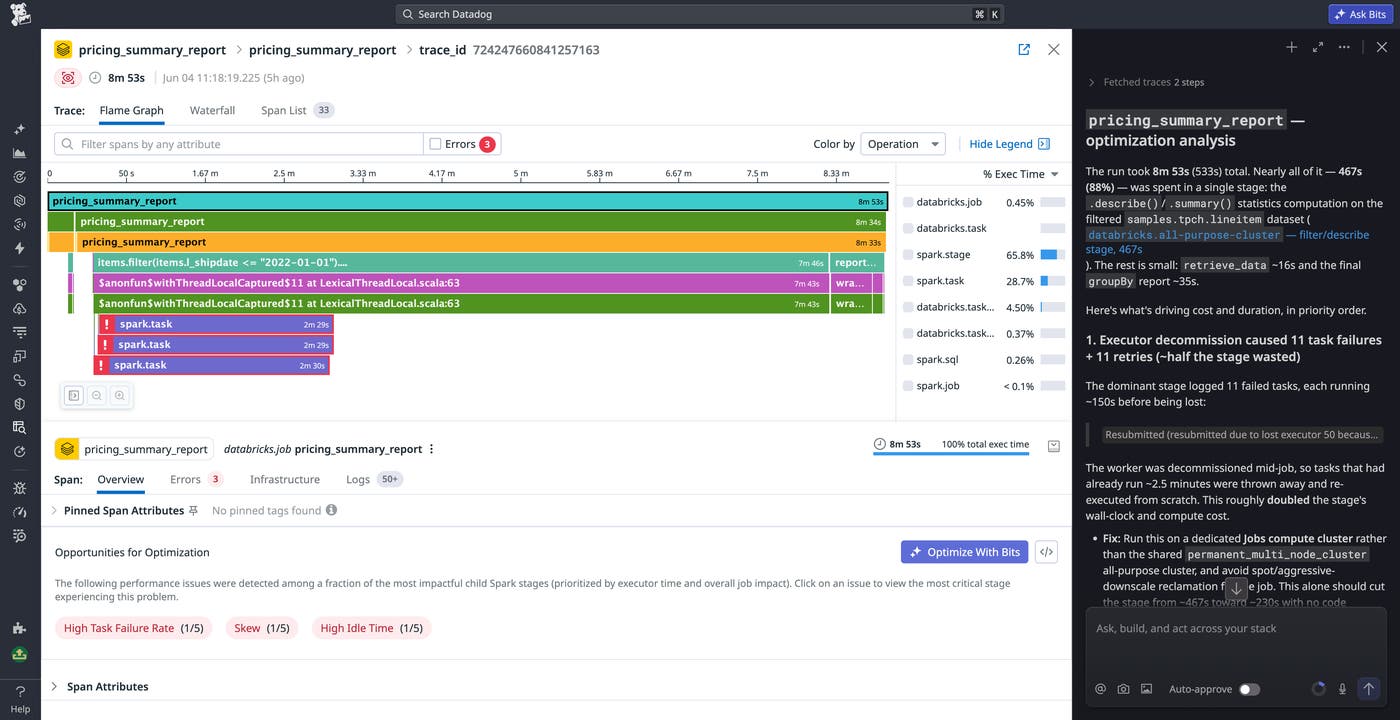The height and width of the screenshot is (720, 1400).
Task: Click the @ mention icon in chat box
Action: pyautogui.click(x=1100, y=689)
